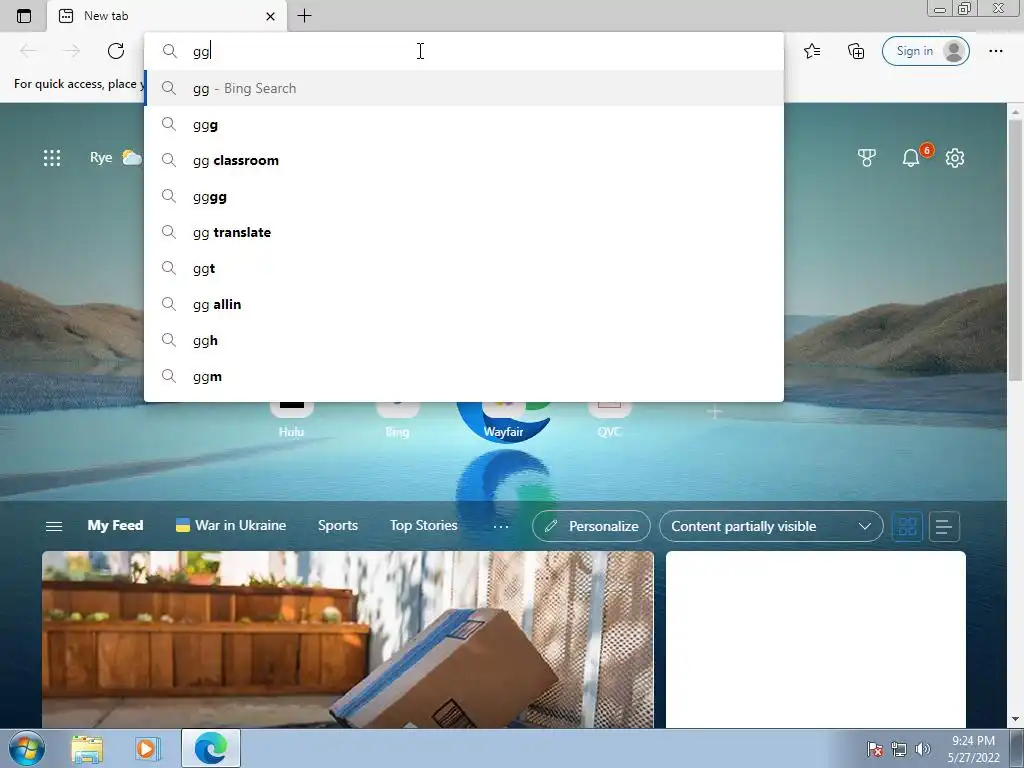Open the Bing quick link tile
Screen dimensions: 1024x768
(x=397, y=419)
